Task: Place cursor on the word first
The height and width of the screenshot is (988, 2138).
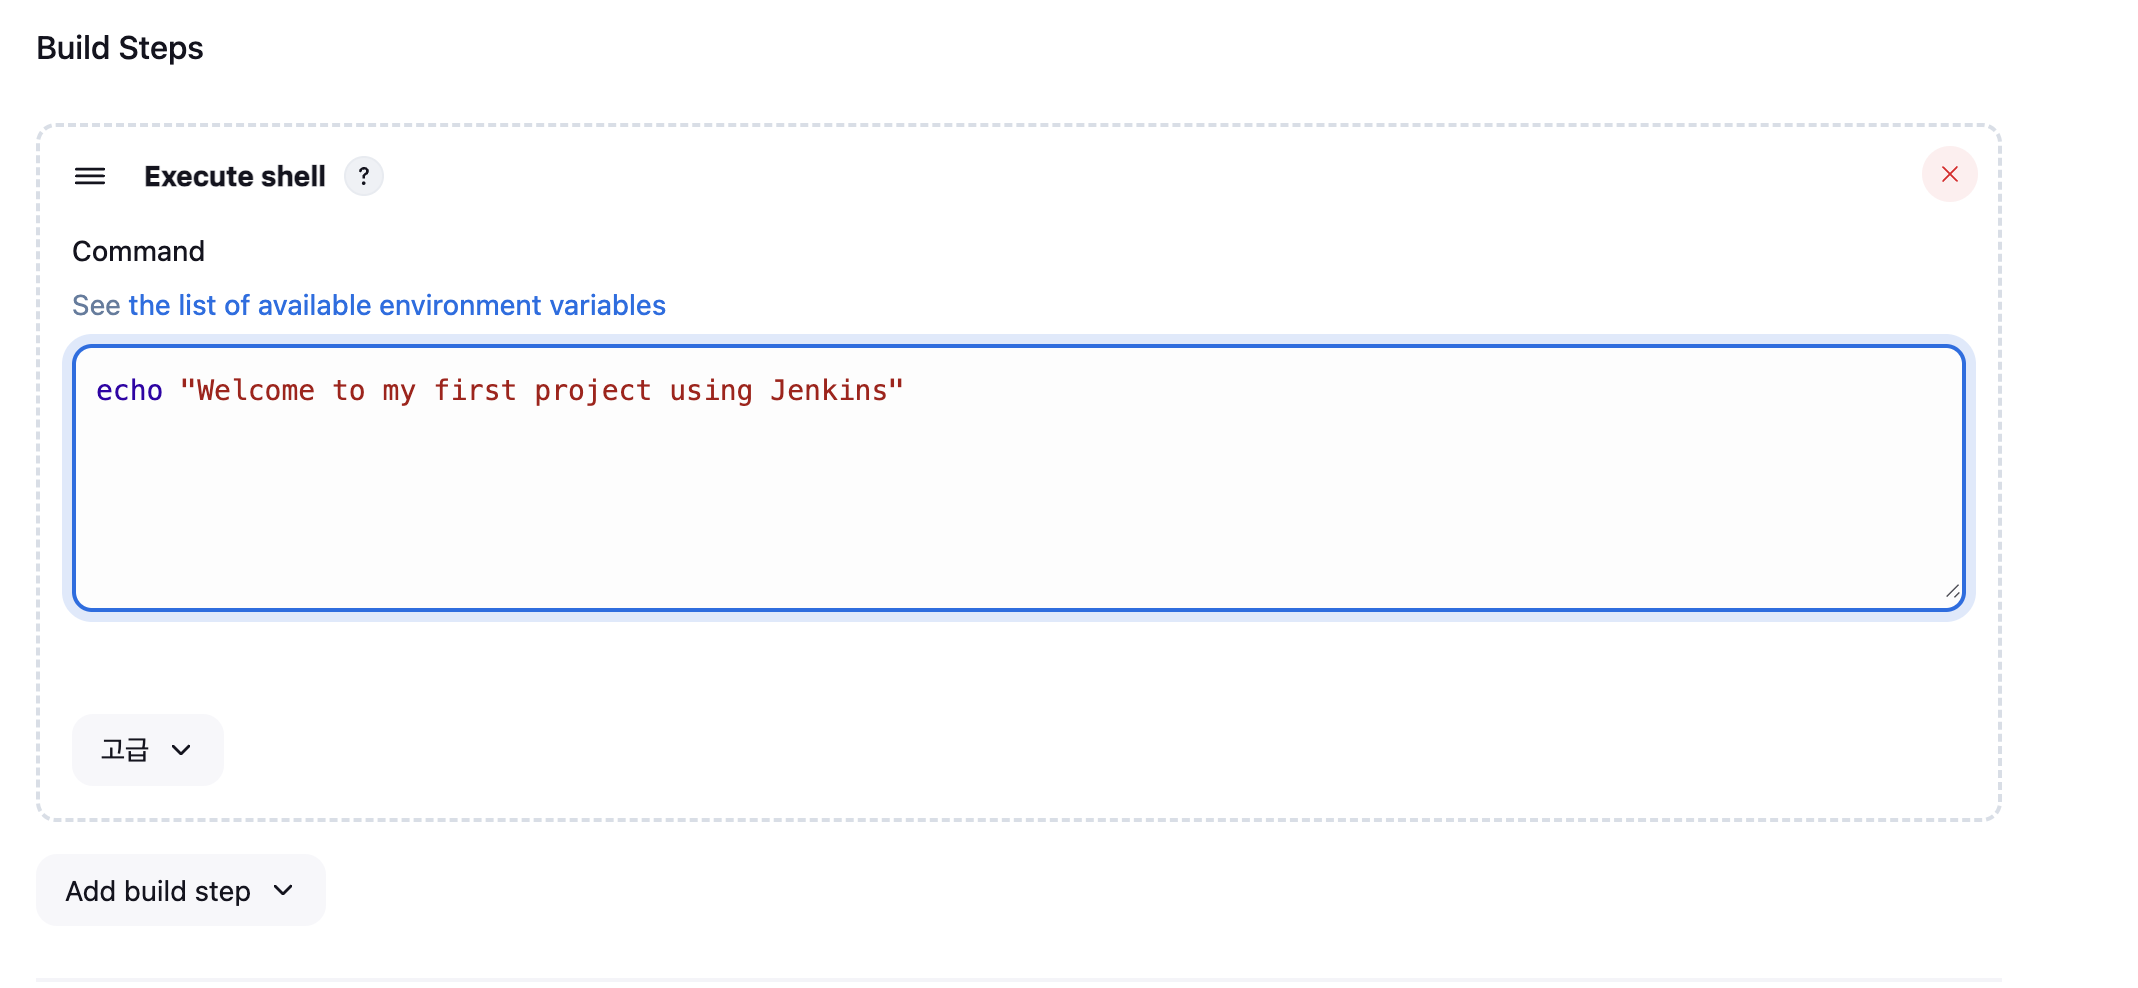Action: point(475,390)
